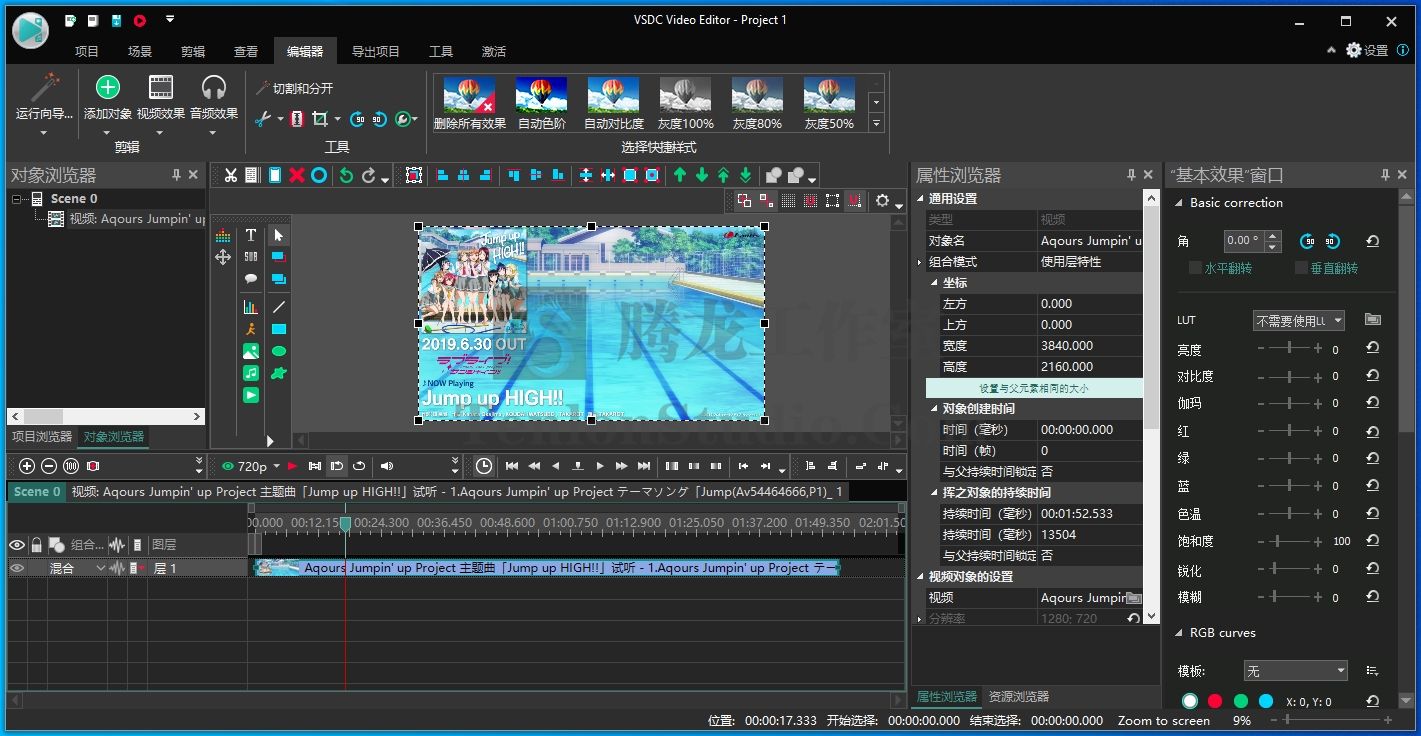Viewport: 1421px width, 736px height.
Task: Click the green undo arrow
Action: (346, 175)
